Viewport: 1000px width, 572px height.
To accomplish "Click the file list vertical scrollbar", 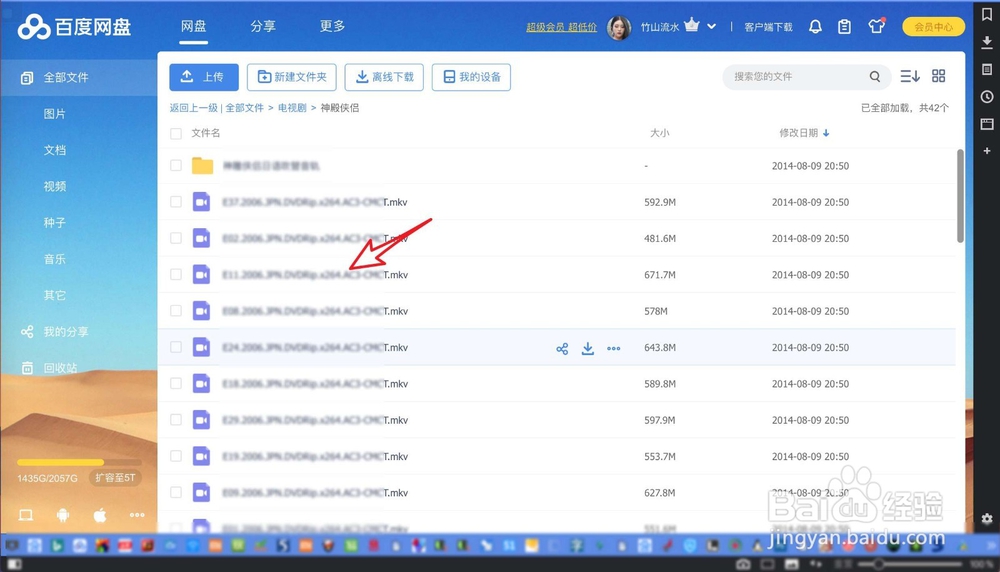I will 960,196.
